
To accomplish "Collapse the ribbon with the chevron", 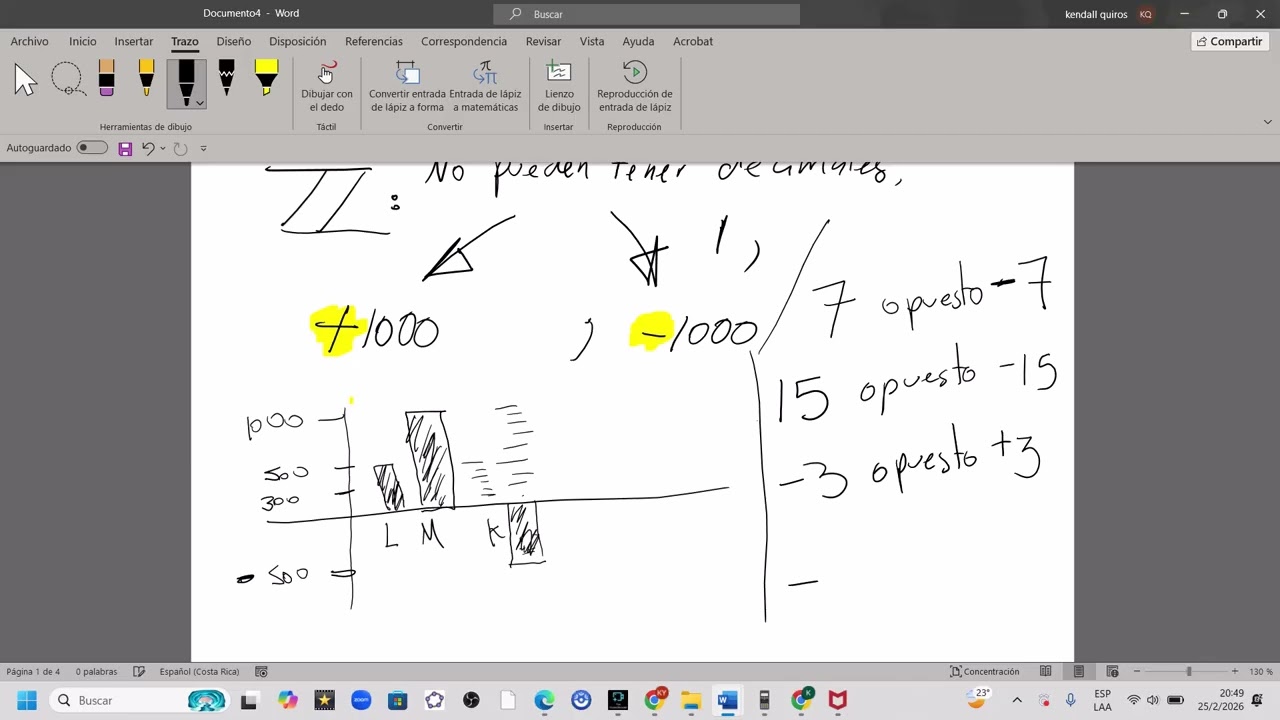I will pos(1267,122).
